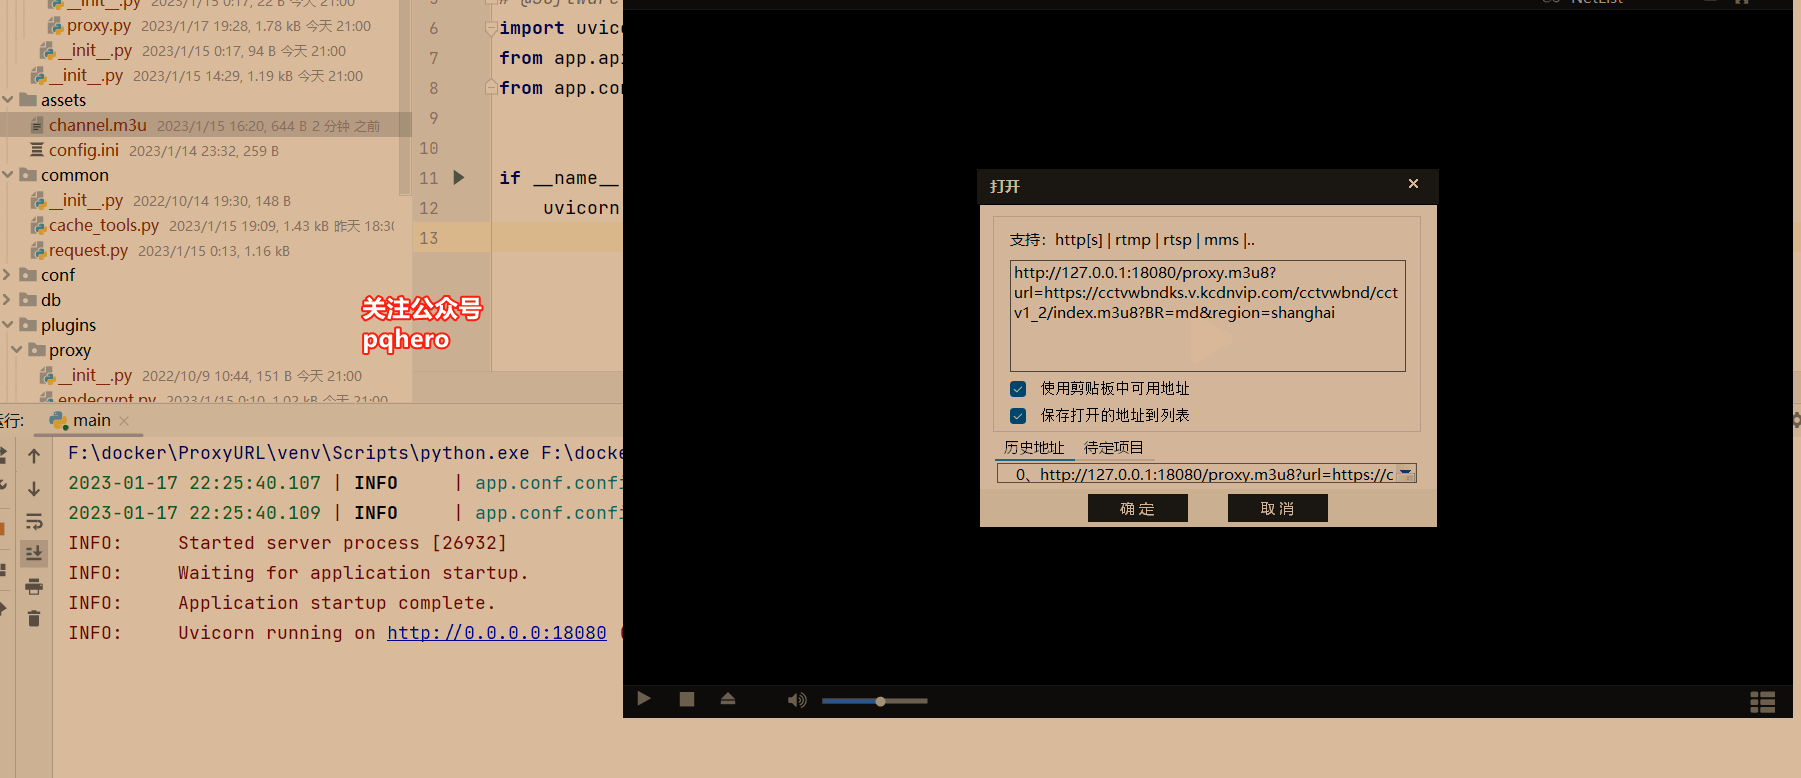Click the Python icon of cache_tools.py
The image size is (1801, 778).
coord(38,226)
